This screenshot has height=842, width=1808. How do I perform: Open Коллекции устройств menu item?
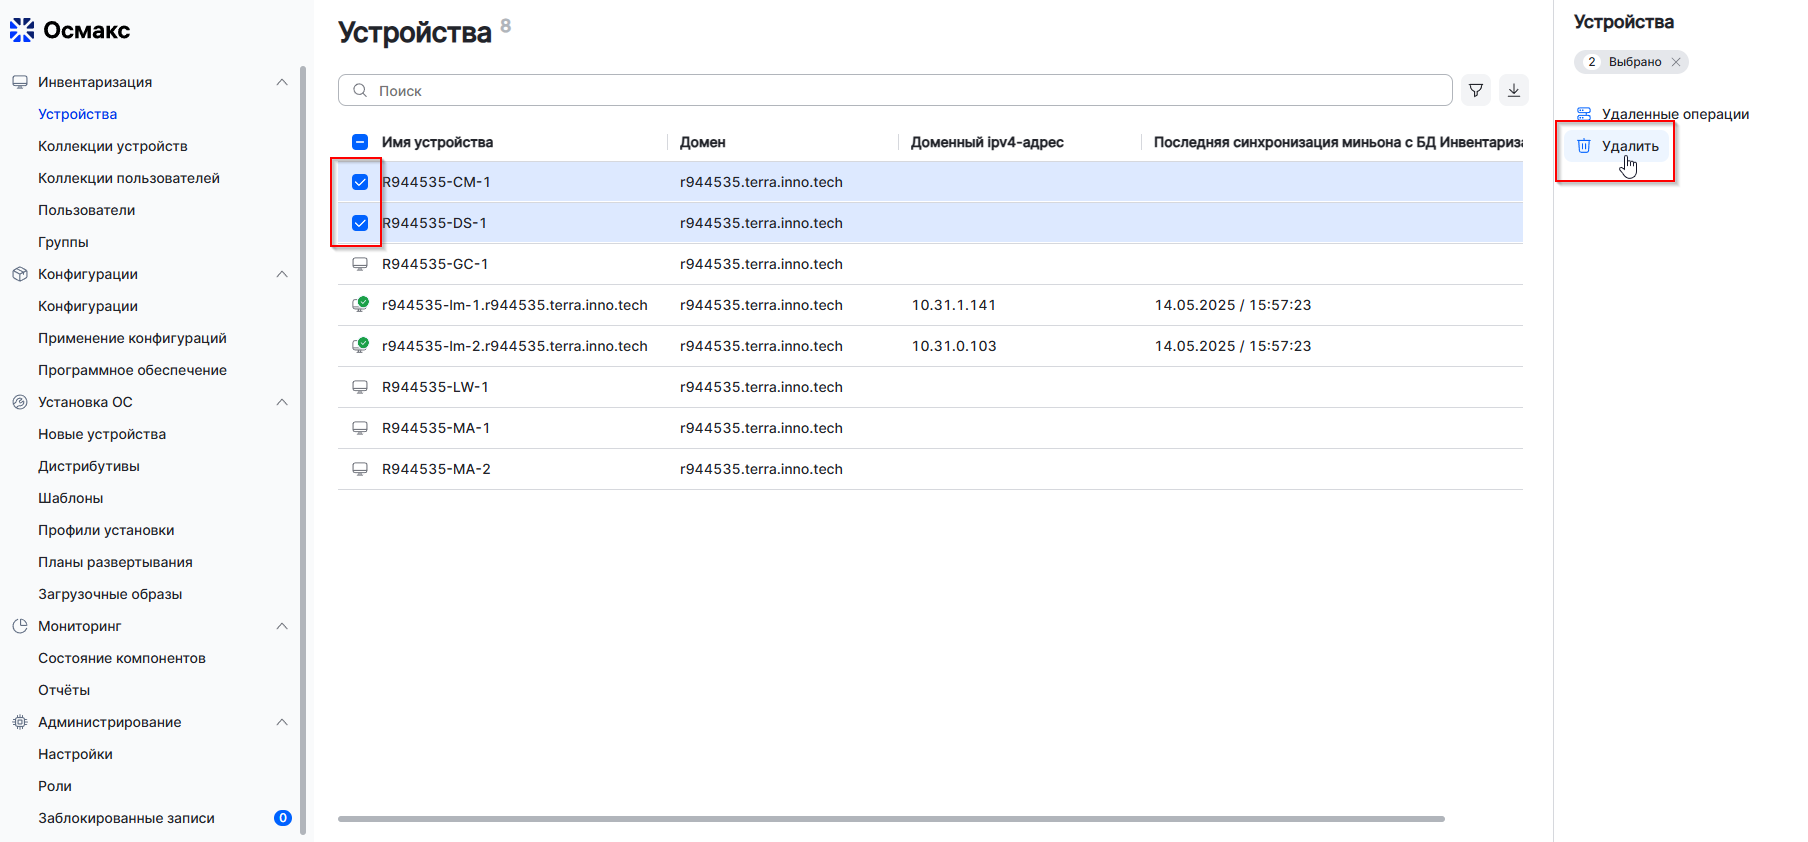(x=113, y=146)
